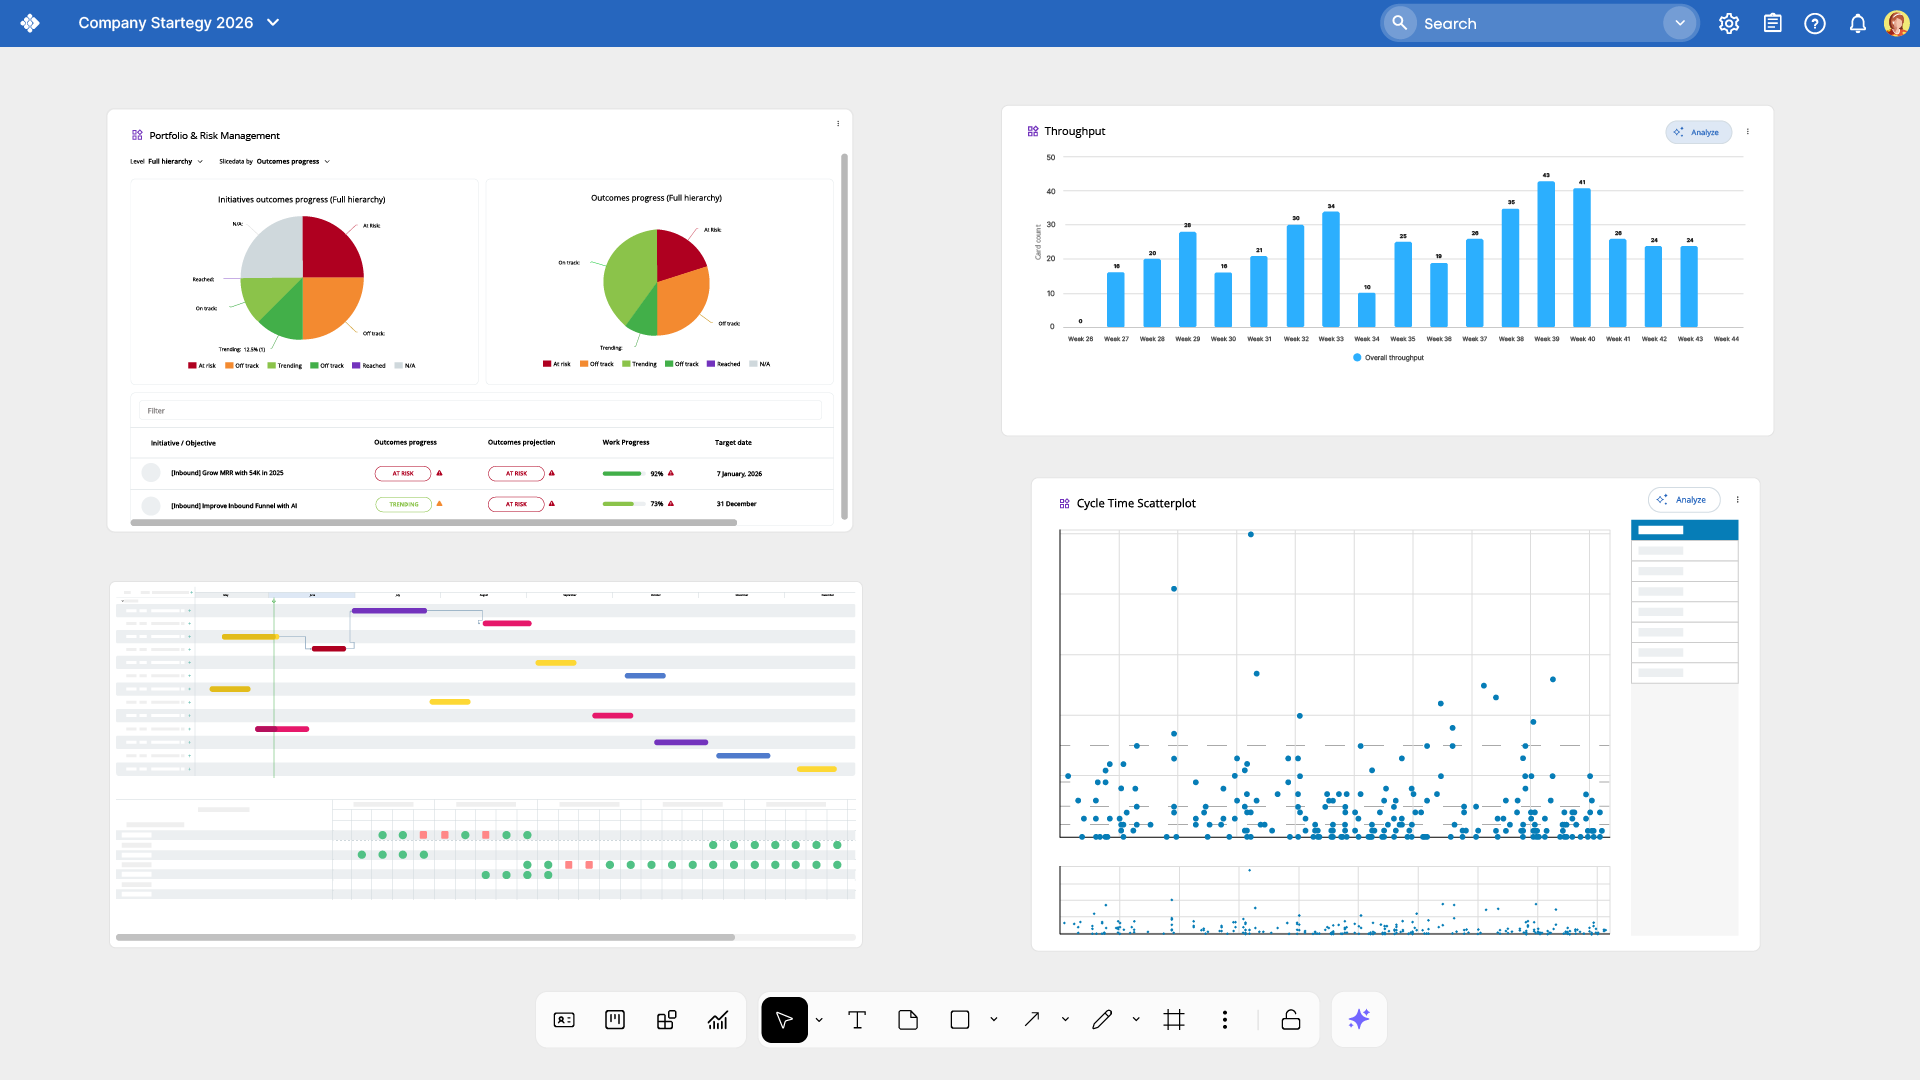This screenshot has width=1920, height=1080.
Task: Add a kanban board widget
Action: tap(615, 1020)
